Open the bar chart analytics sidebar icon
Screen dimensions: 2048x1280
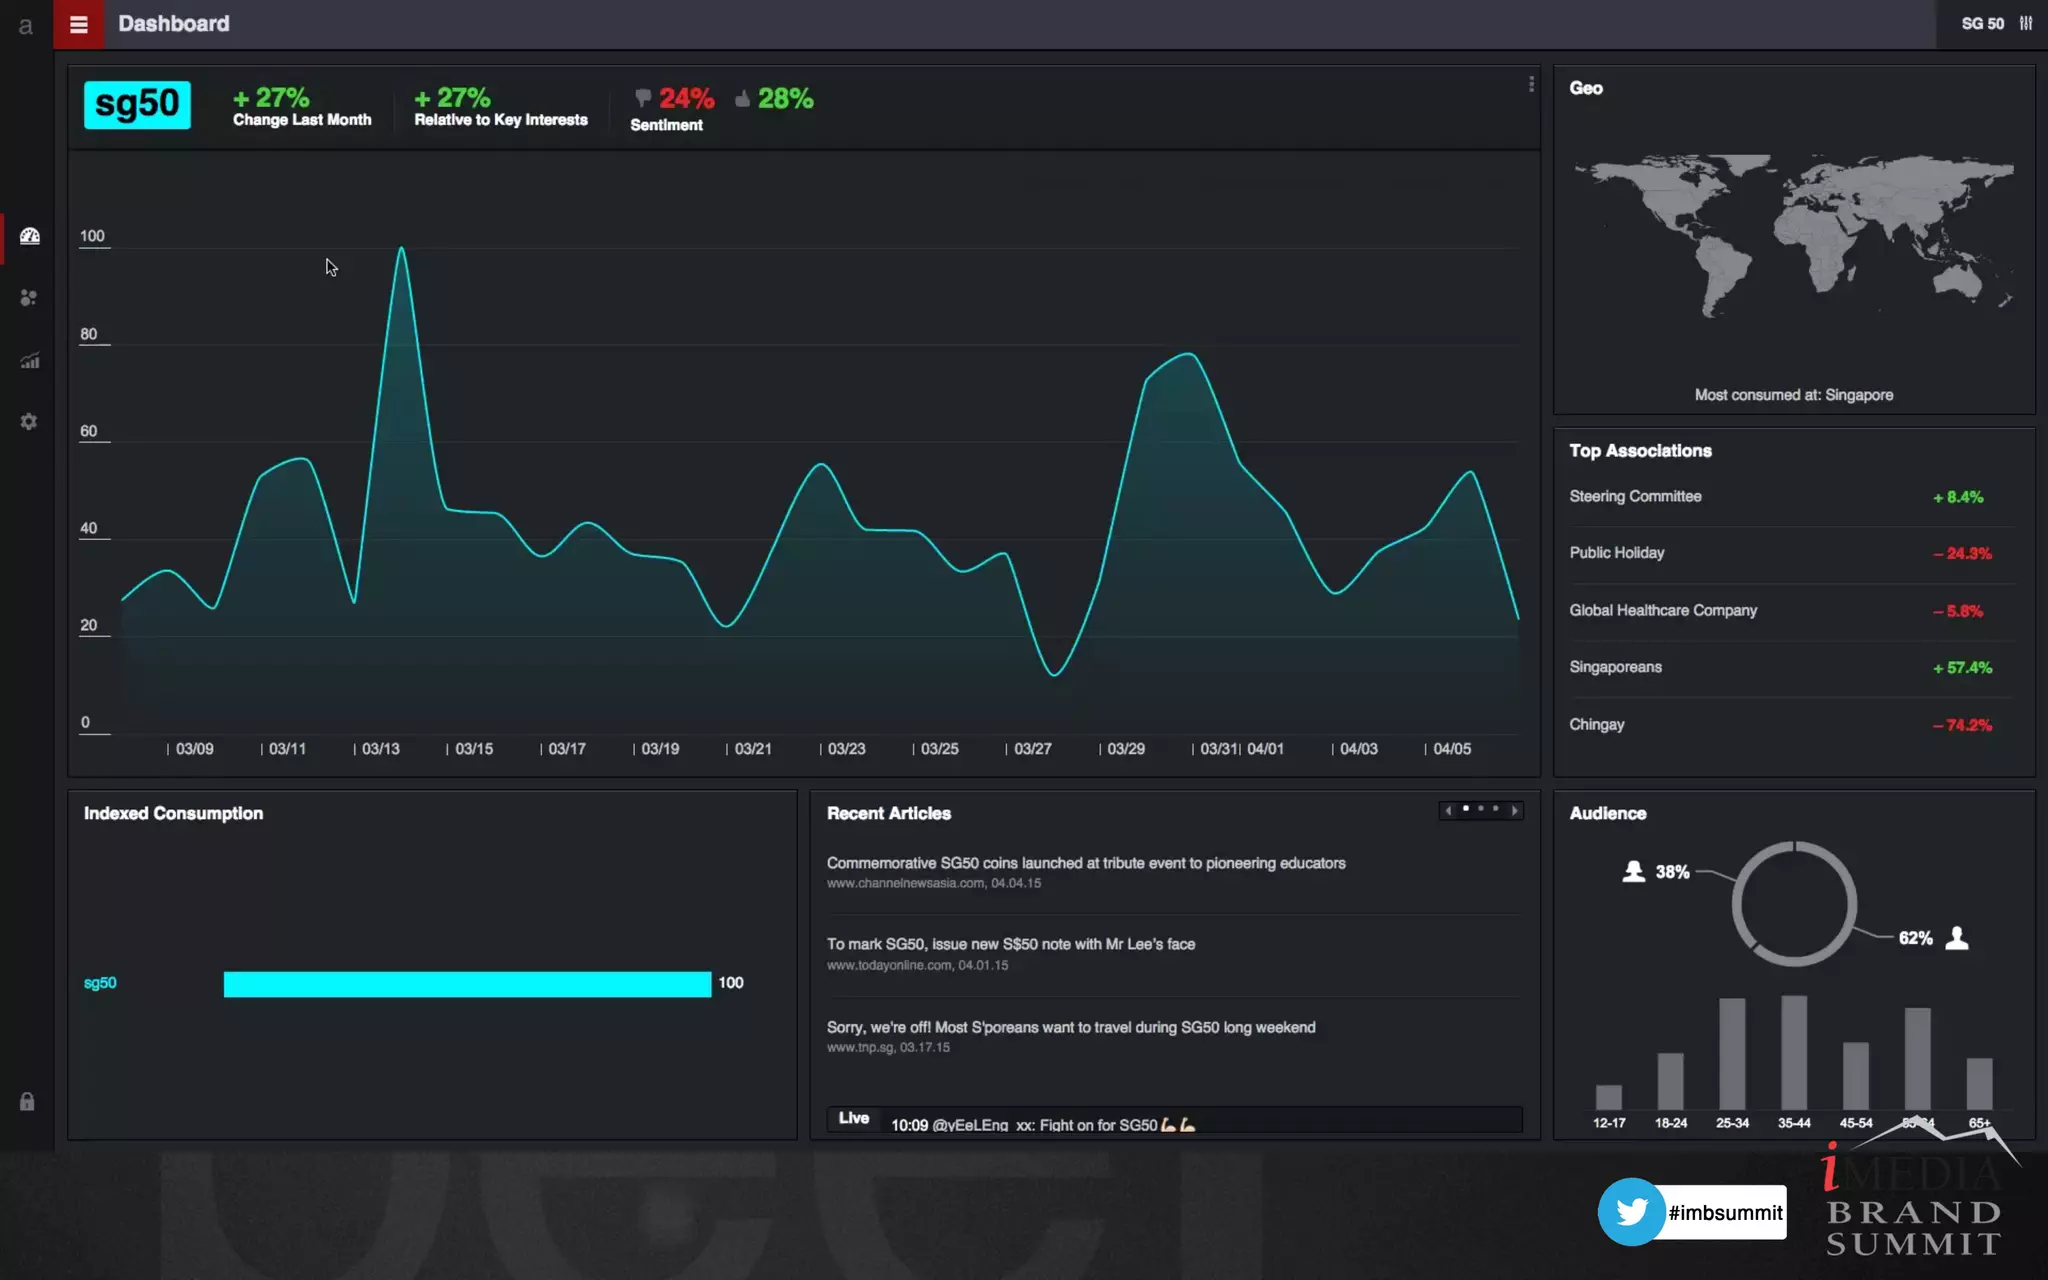(29, 361)
